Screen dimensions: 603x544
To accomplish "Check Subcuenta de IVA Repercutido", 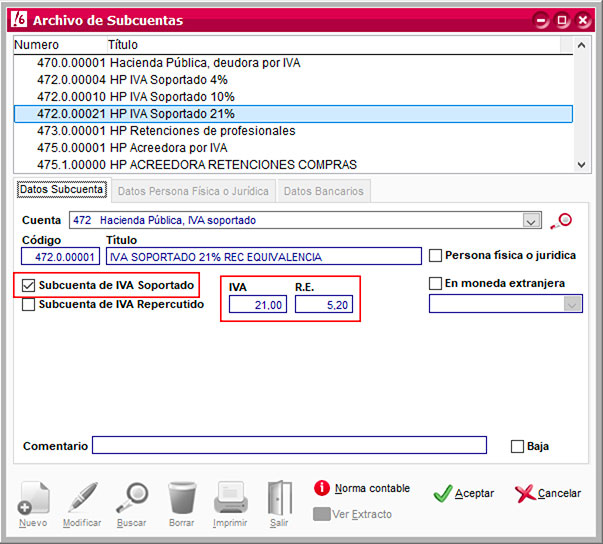I will [28, 304].
